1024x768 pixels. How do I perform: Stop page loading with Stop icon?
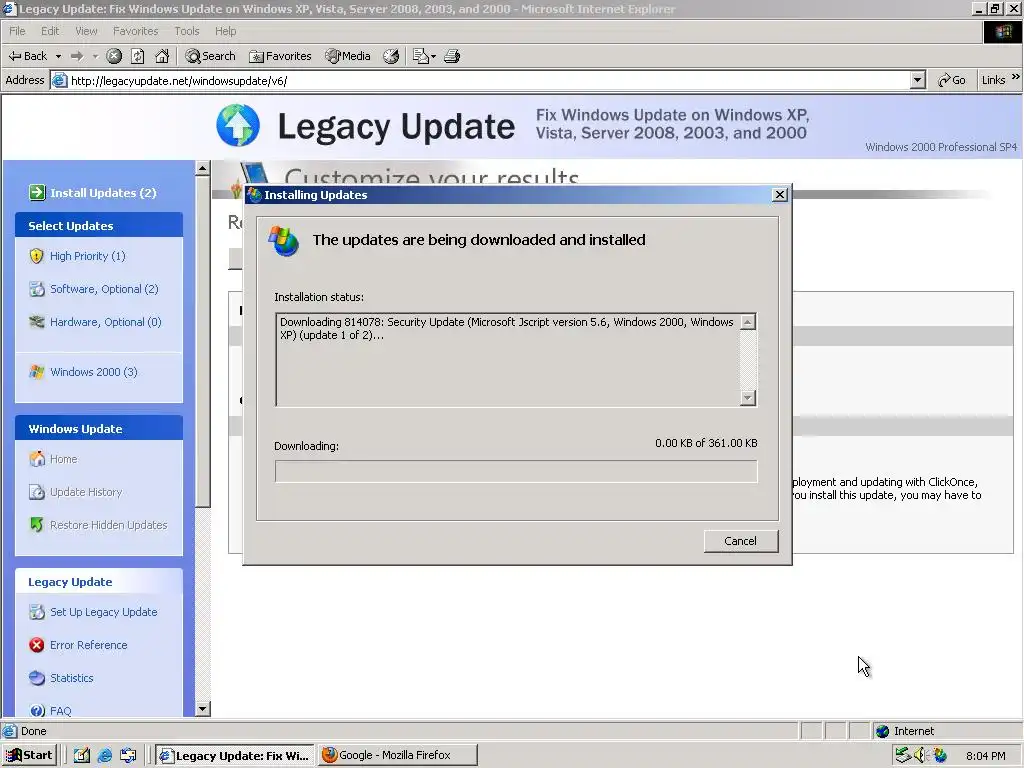[x=114, y=56]
